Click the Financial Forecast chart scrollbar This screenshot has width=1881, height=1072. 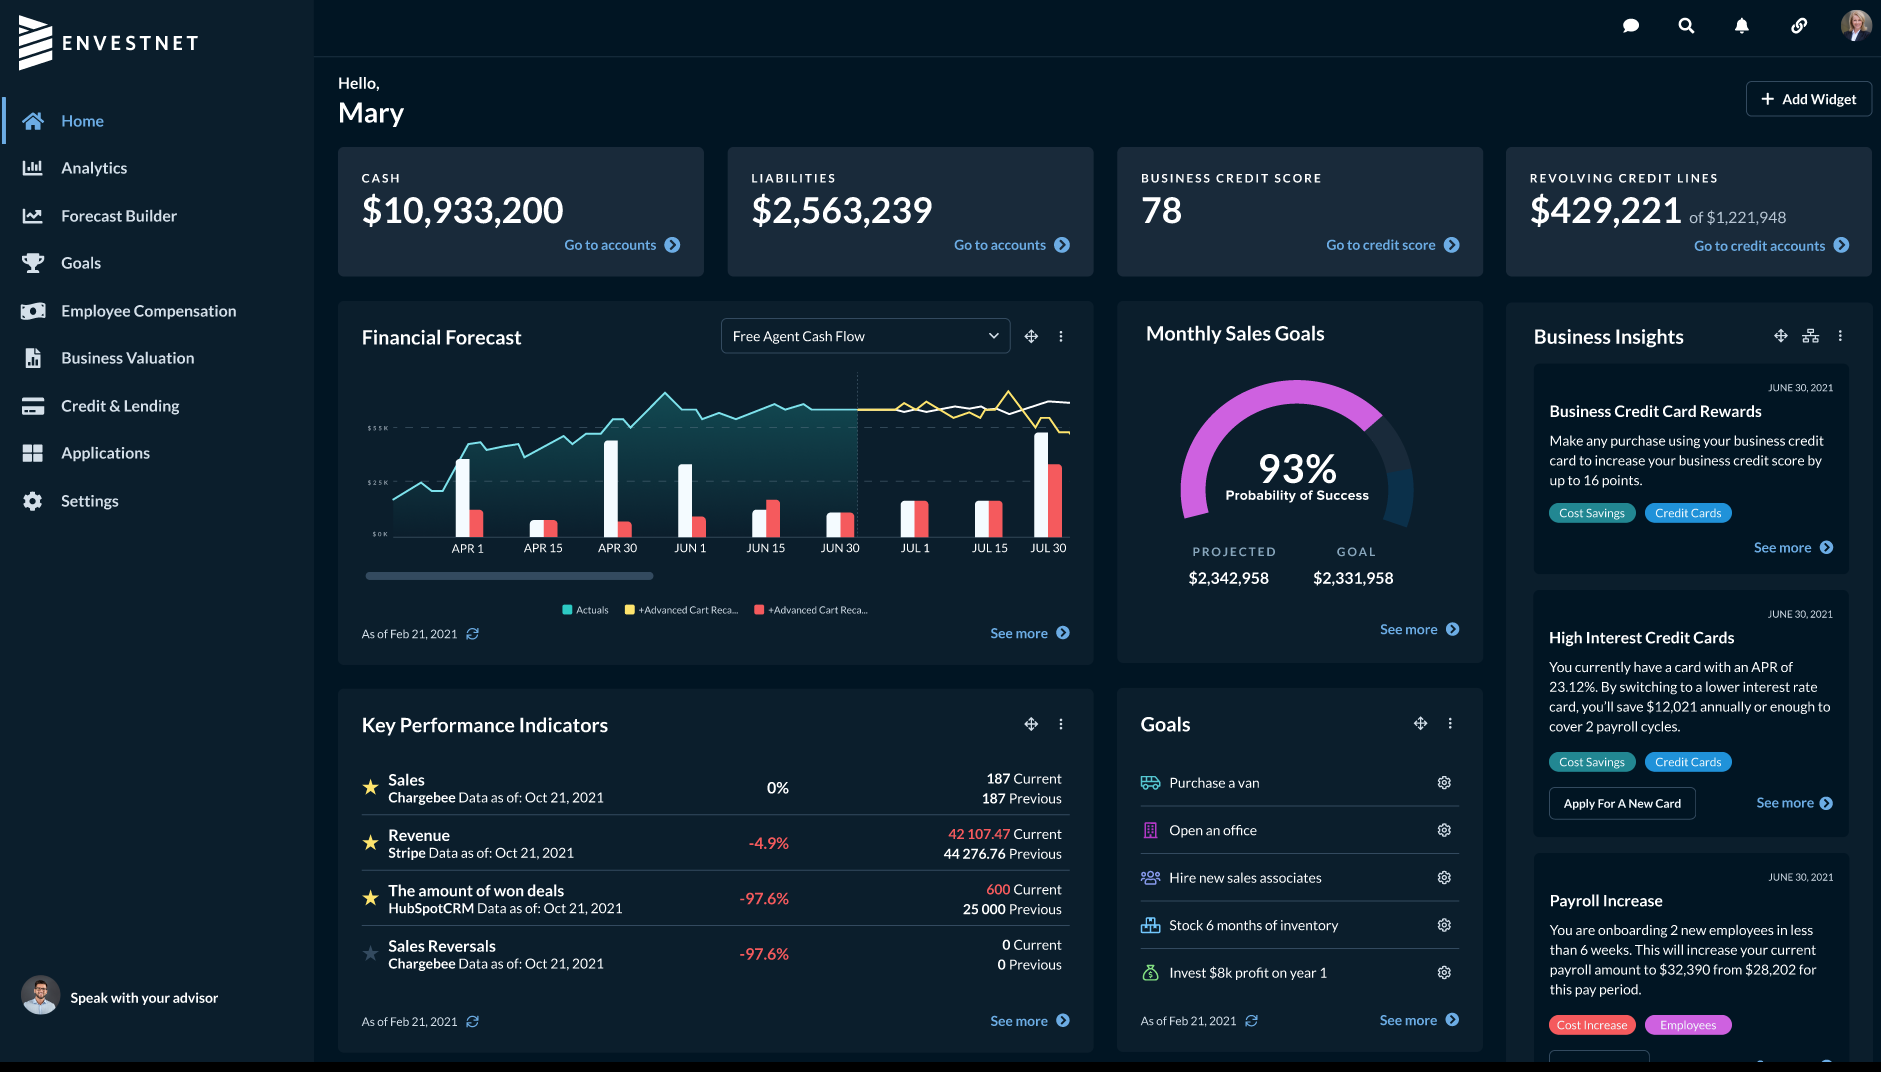[509, 576]
